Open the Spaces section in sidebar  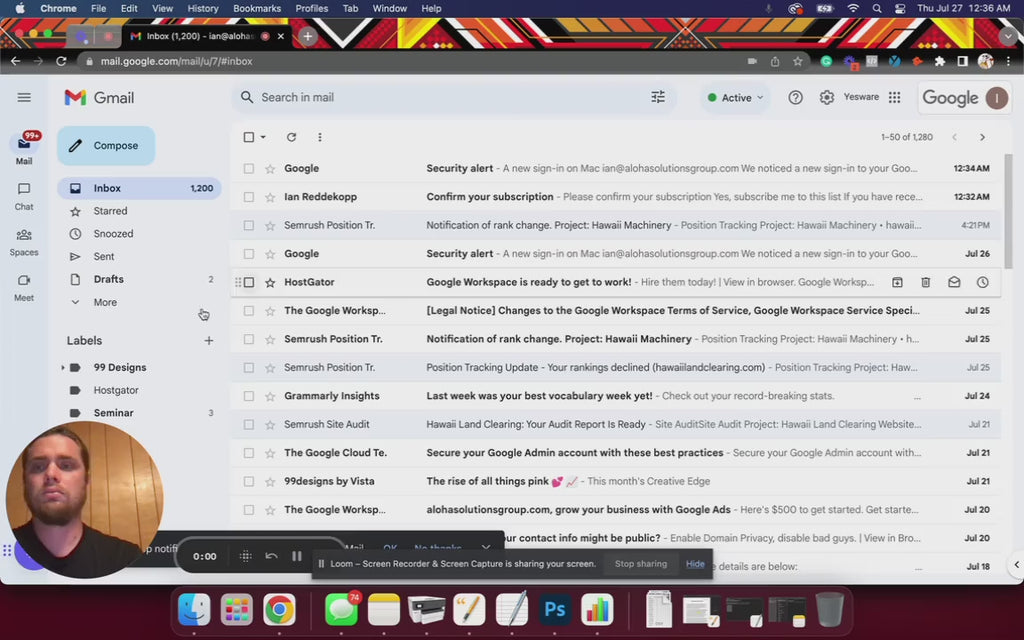pos(24,242)
